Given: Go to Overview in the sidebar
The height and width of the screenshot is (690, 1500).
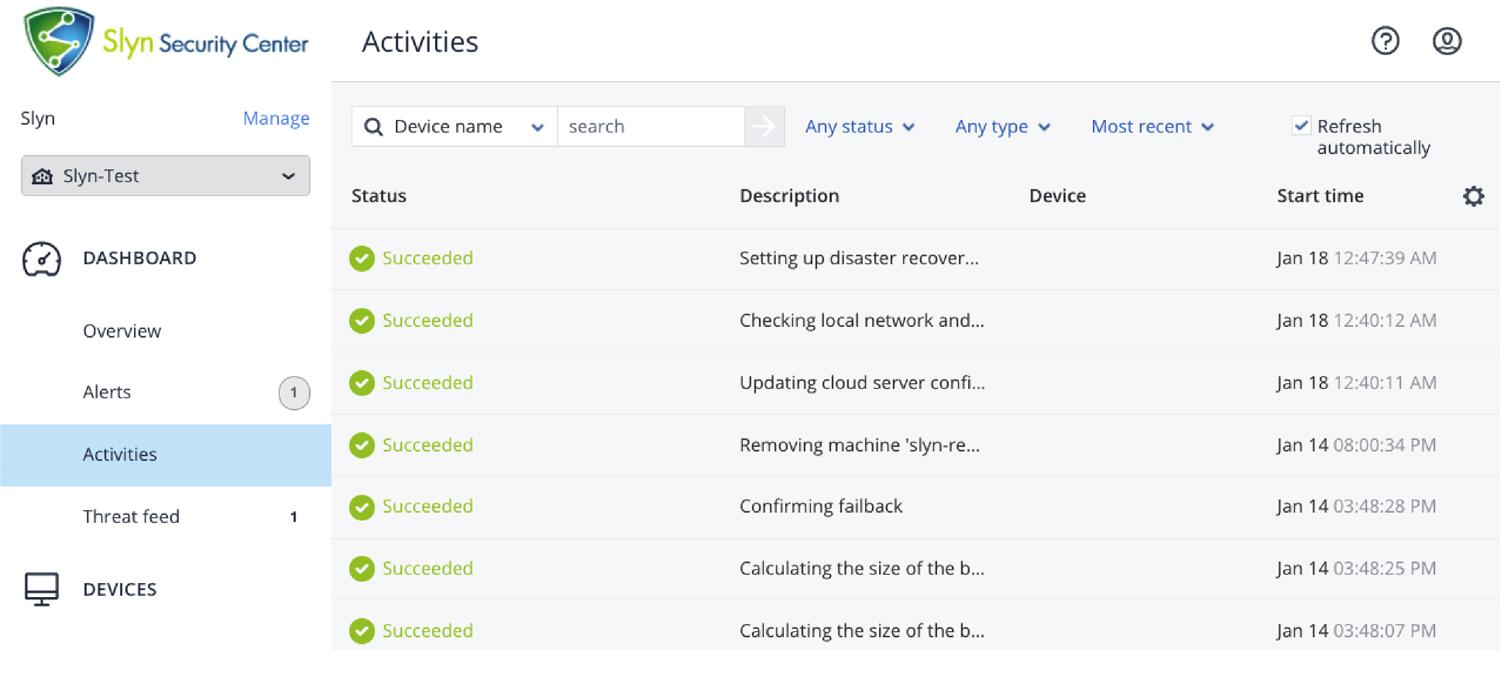Looking at the screenshot, I should pos(122,331).
